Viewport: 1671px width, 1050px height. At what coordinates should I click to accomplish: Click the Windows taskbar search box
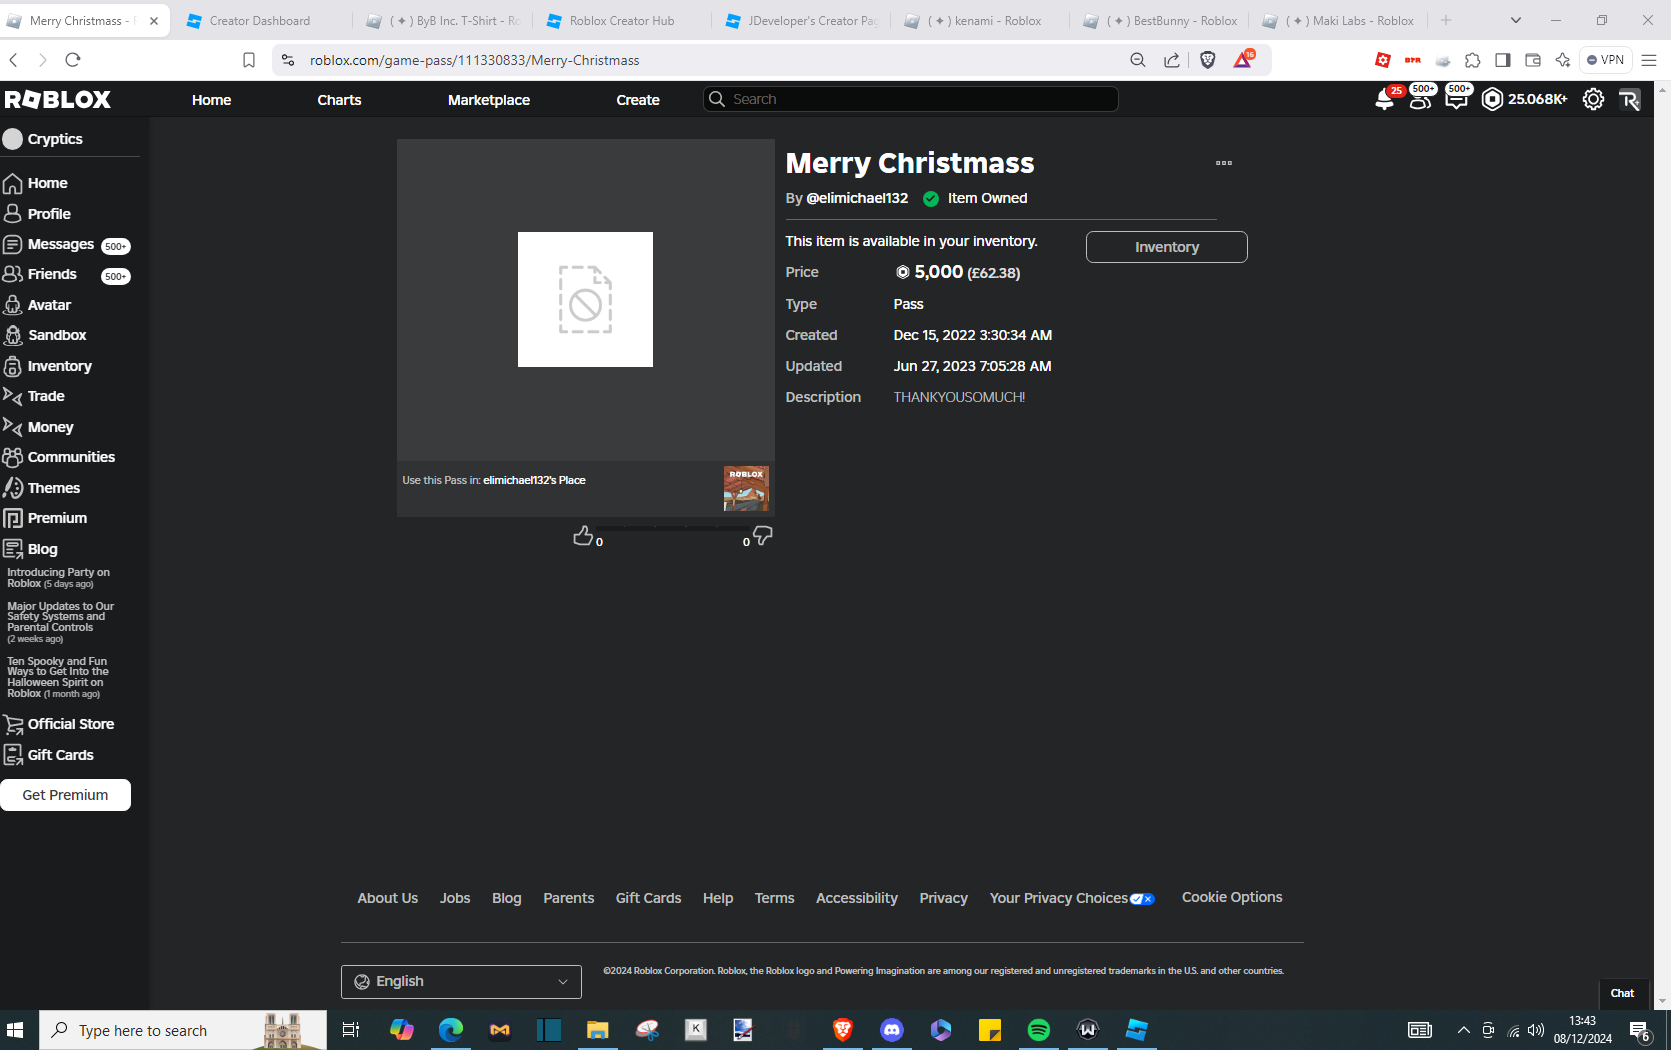click(183, 1030)
